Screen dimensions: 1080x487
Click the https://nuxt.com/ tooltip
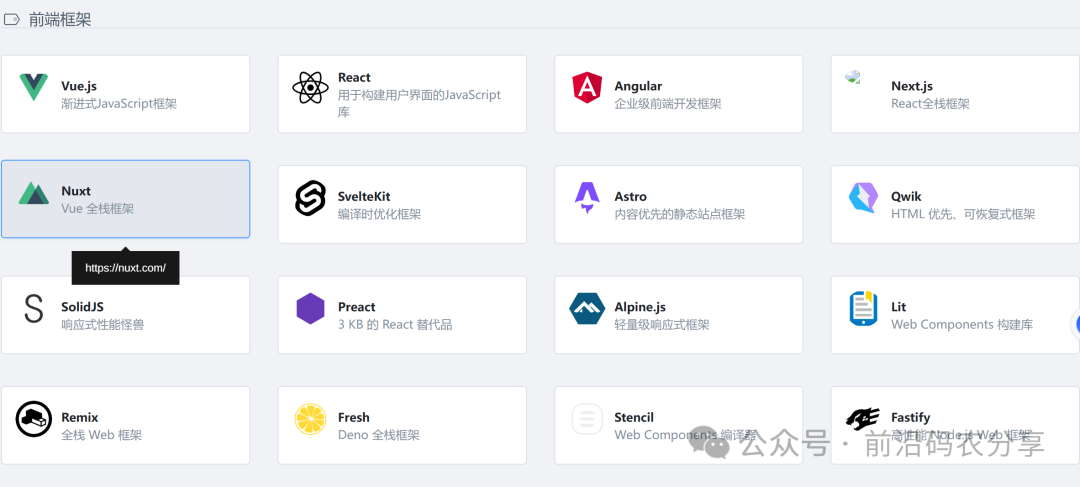[x=125, y=268]
